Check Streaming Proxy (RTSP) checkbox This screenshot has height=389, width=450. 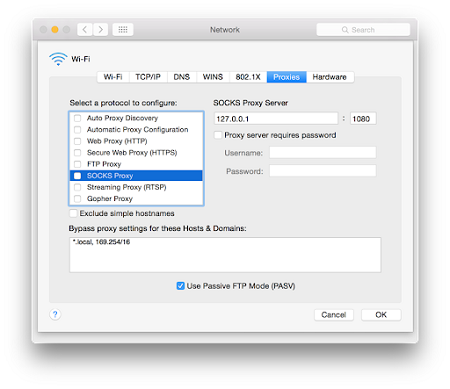pos(77,187)
